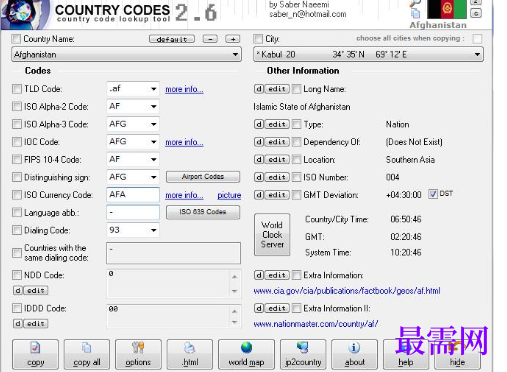The height and width of the screenshot is (372, 507).
Task: Click the copy button at the bottom
Action: click(x=35, y=354)
